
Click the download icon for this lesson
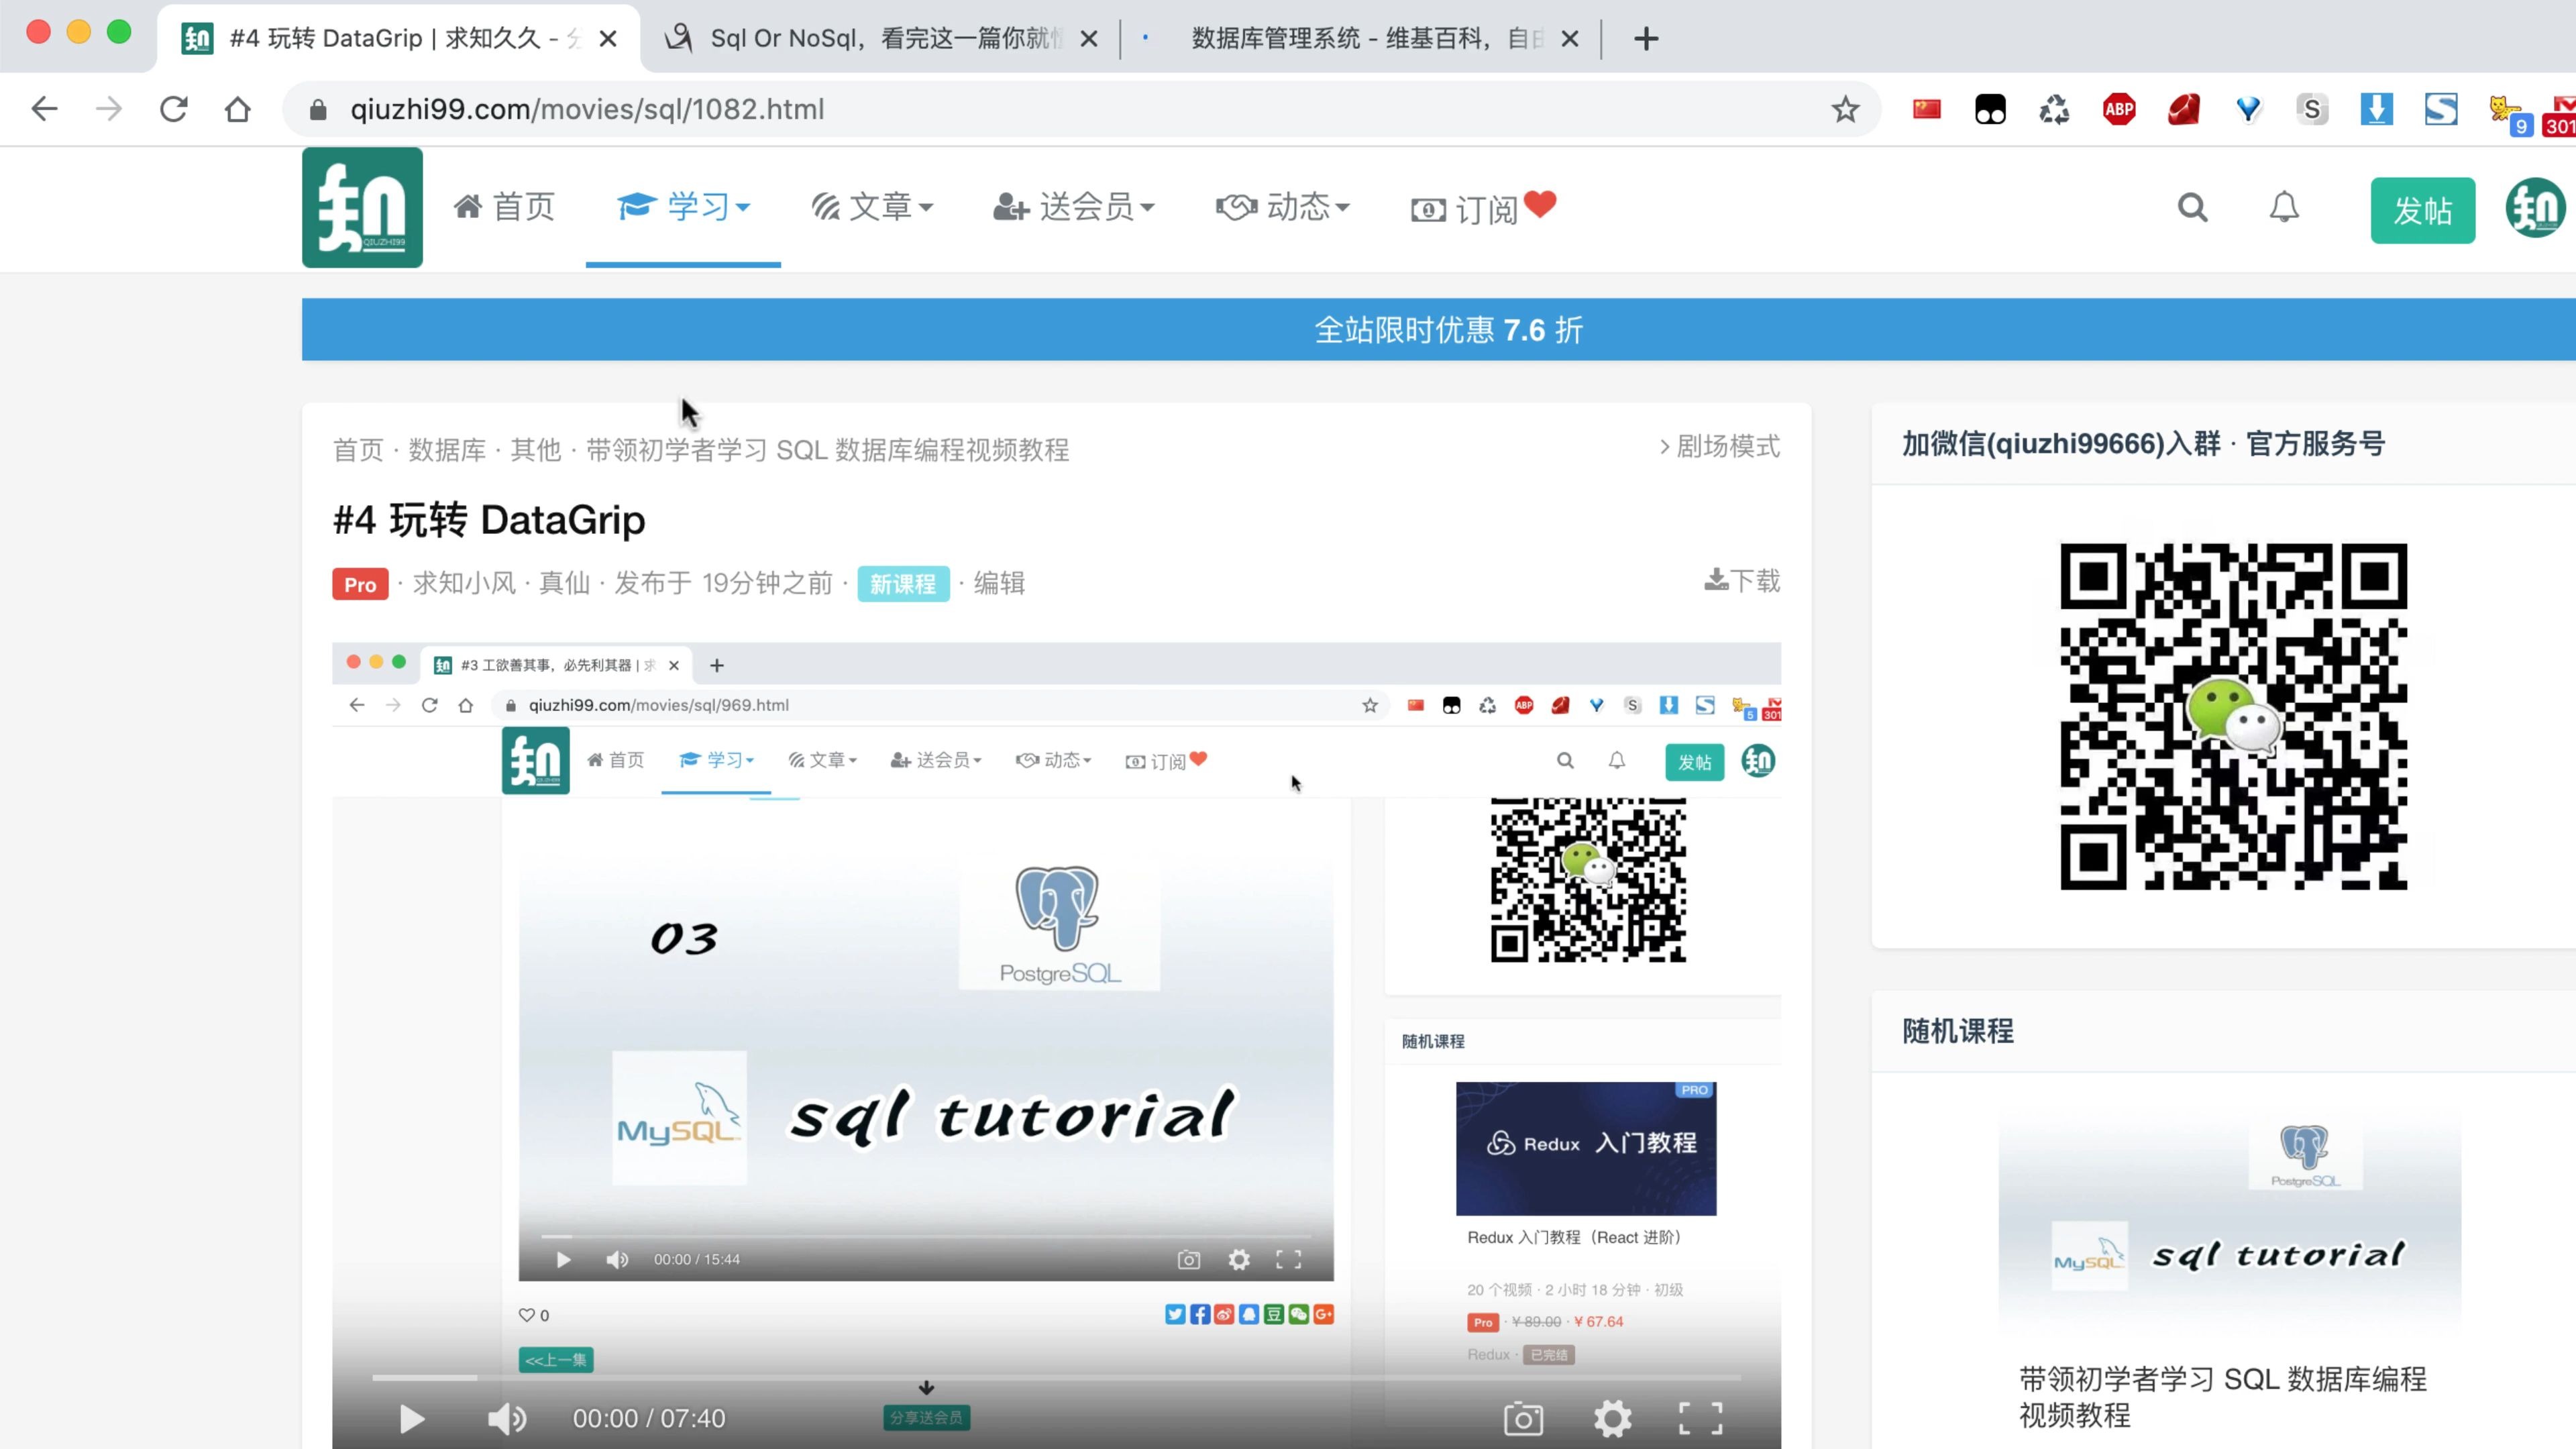coord(1715,580)
